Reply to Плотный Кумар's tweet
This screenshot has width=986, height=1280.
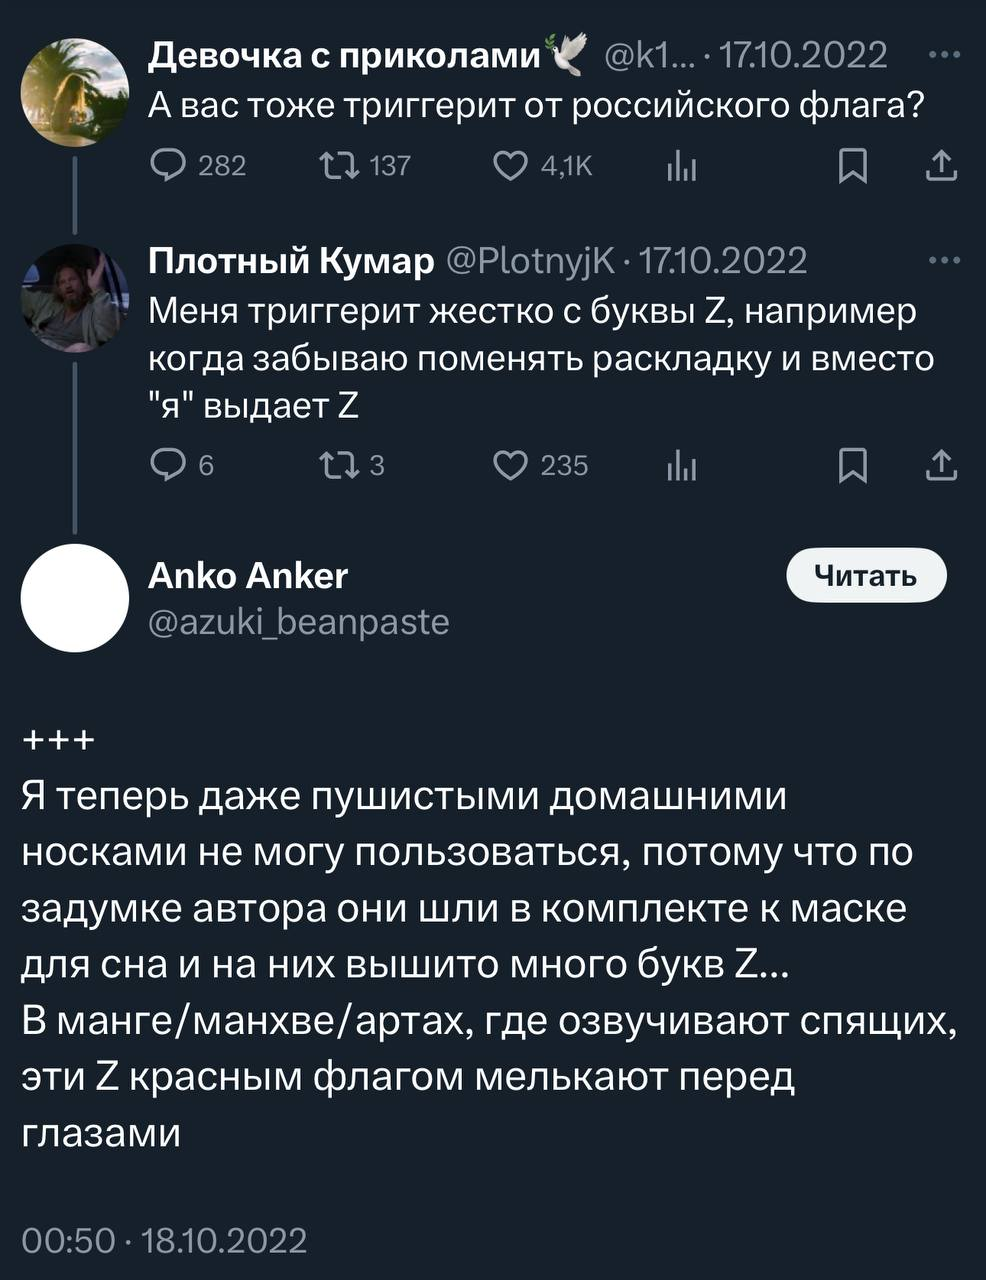pyautogui.click(x=165, y=465)
